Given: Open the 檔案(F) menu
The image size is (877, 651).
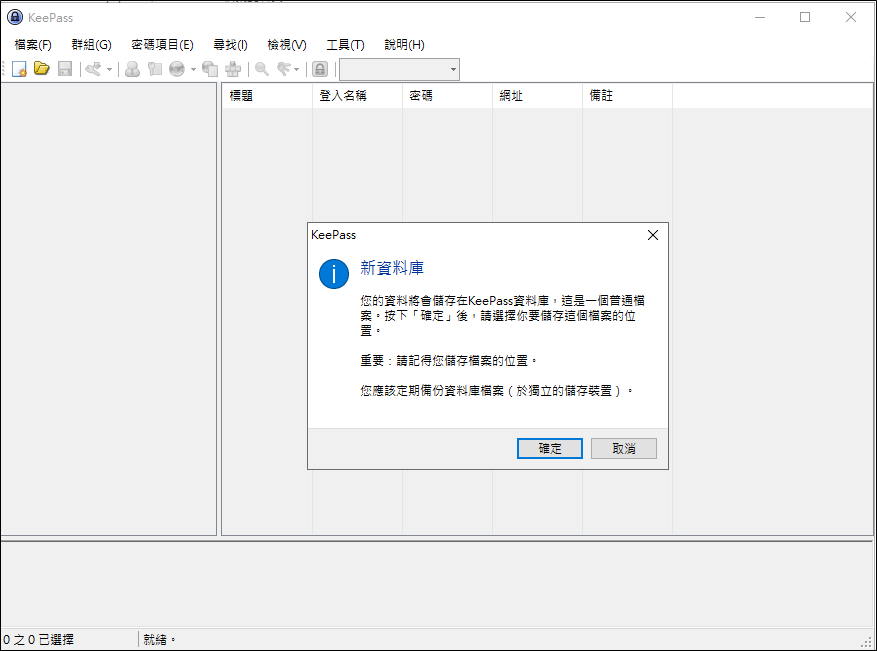Looking at the screenshot, I should pyautogui.click(x=33, y=45).
